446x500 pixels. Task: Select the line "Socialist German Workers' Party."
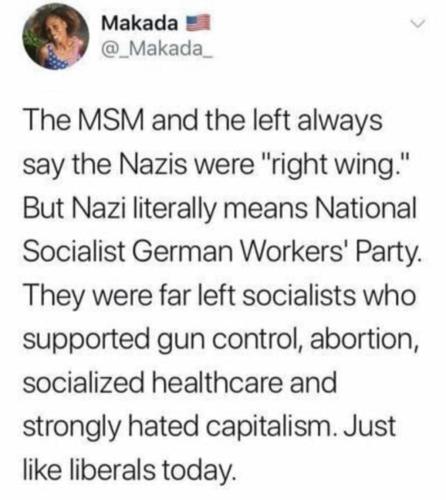pyautogui.click(x=220, y=252)
